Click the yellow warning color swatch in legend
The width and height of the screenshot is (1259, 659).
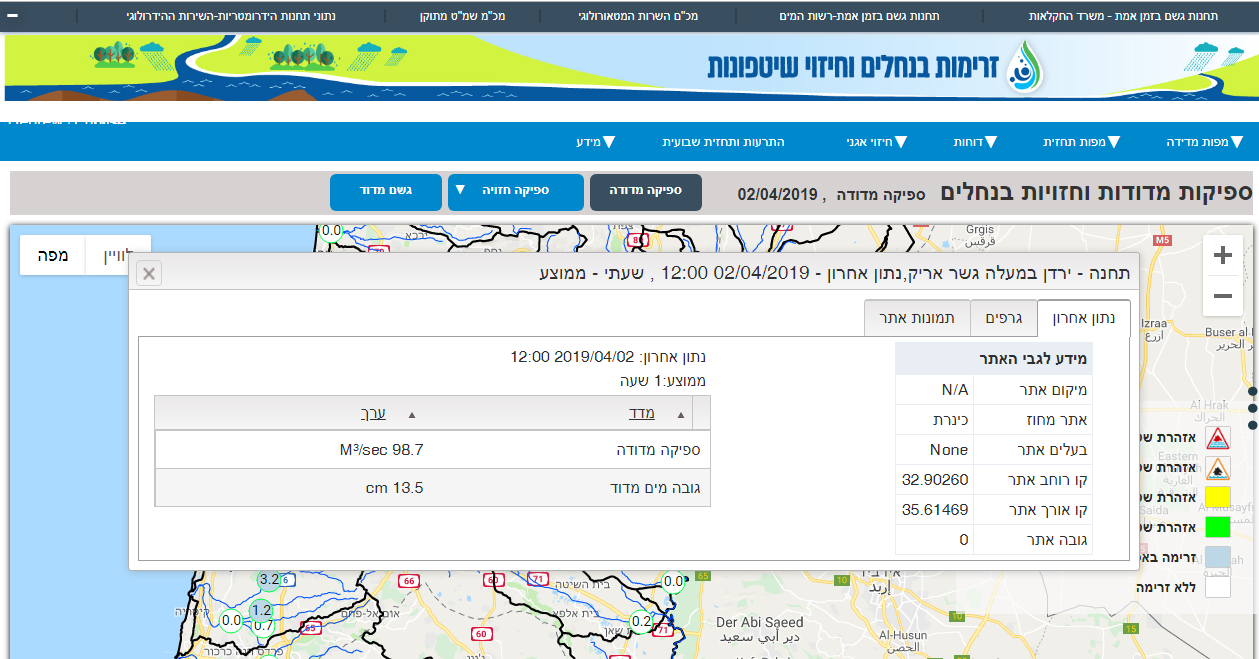pos(1218,497)
